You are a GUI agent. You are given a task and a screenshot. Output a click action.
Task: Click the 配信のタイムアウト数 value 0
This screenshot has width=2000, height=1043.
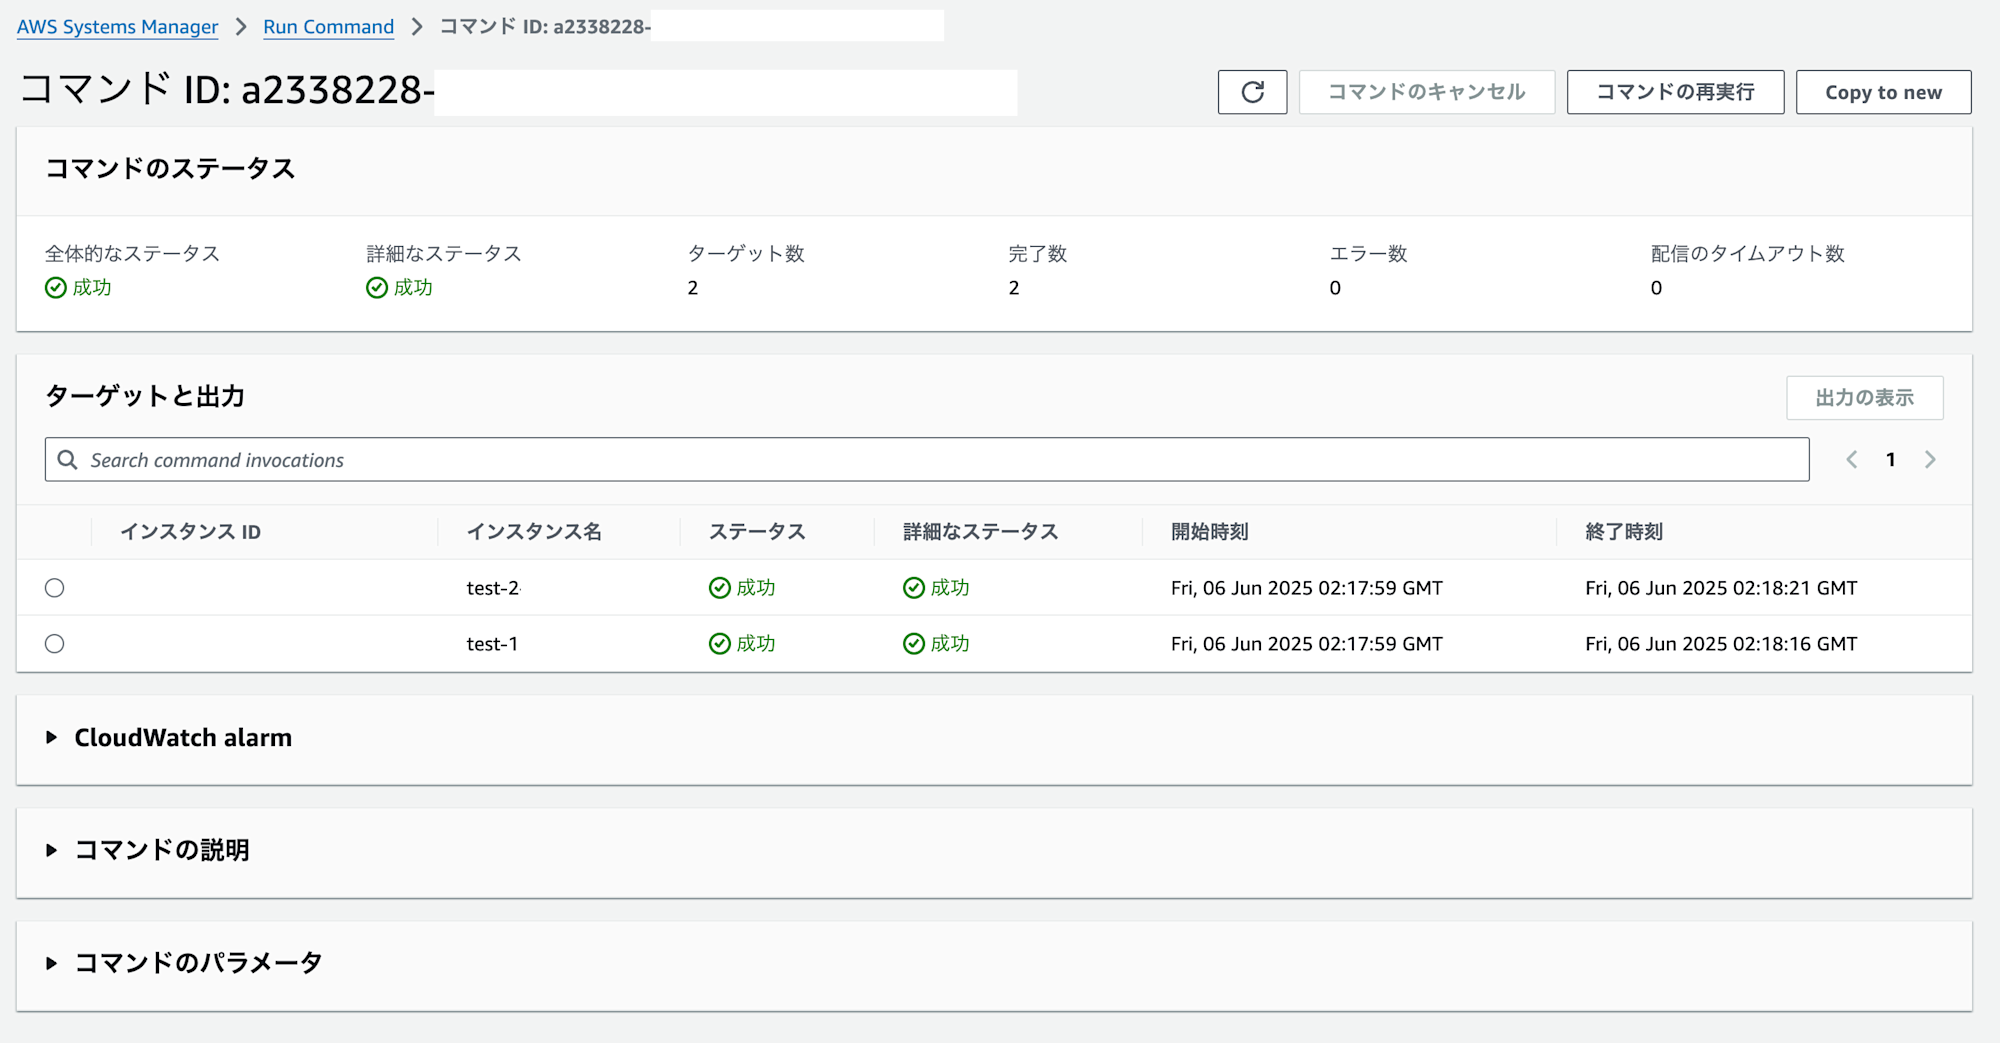pos(1656,288)
